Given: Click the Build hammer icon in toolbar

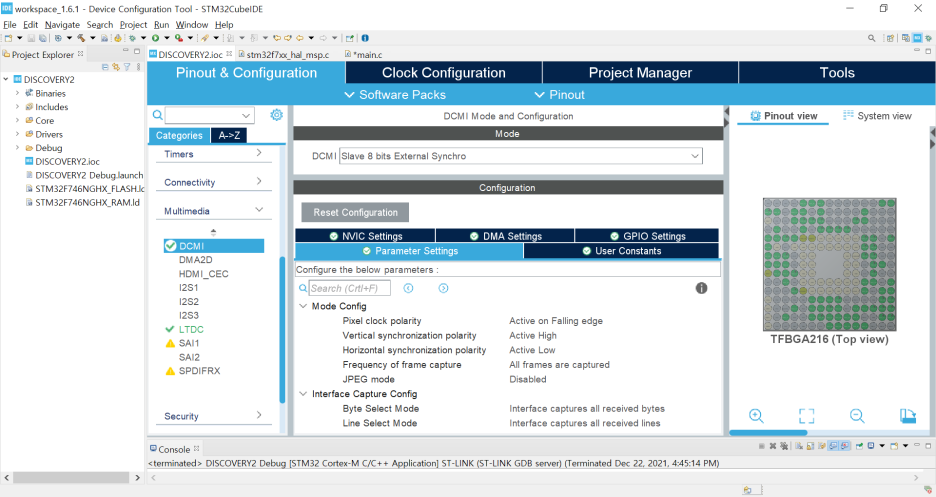Looking at the screenshot, I should point(81,38).
